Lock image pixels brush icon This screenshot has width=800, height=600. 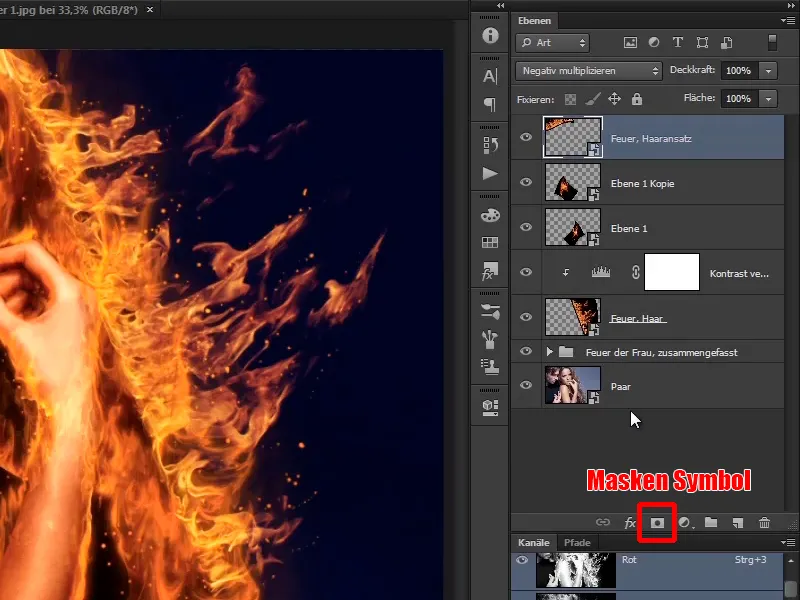point(592,99)
